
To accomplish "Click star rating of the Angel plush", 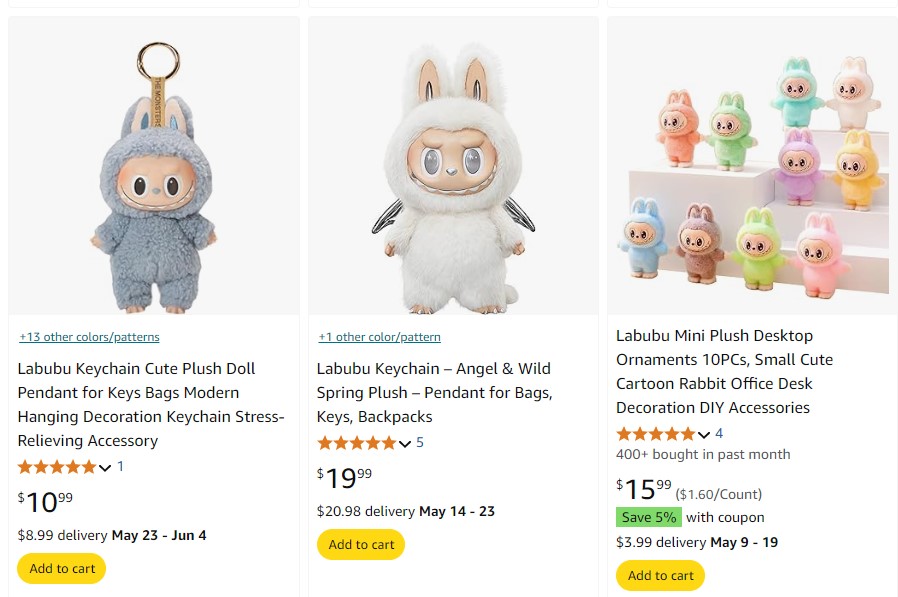I will [356, 443].
